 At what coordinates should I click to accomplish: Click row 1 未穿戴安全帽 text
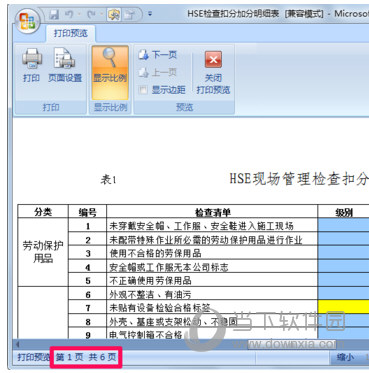(202, 226)
